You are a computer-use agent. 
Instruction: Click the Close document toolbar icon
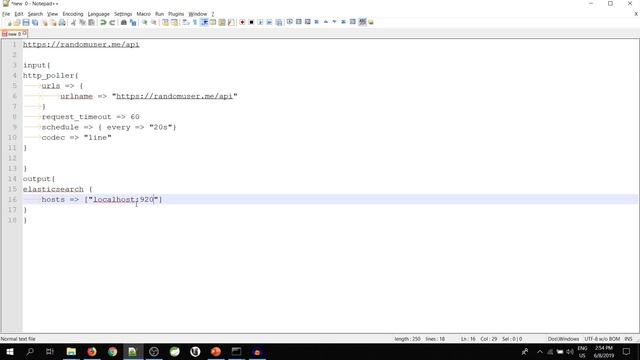pyautogui.click(x=44, y=22)
